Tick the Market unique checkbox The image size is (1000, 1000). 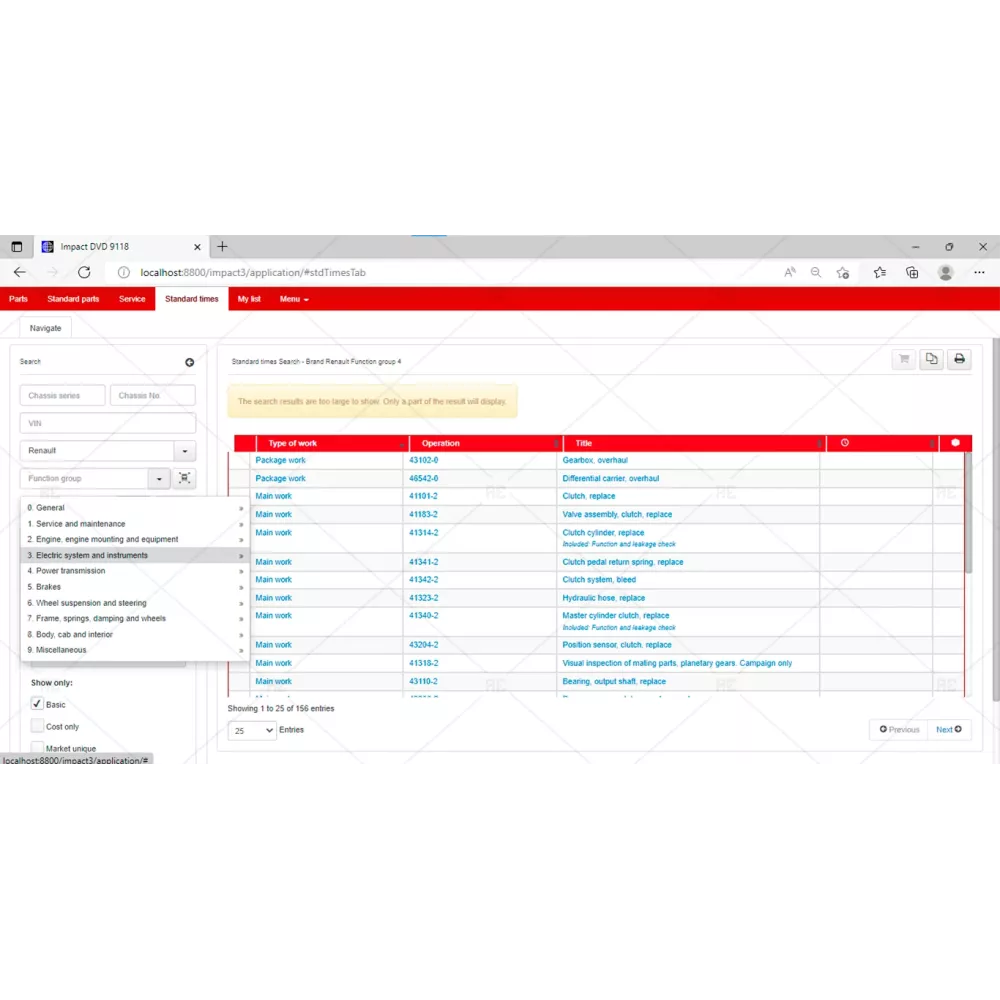coord(37,748)
